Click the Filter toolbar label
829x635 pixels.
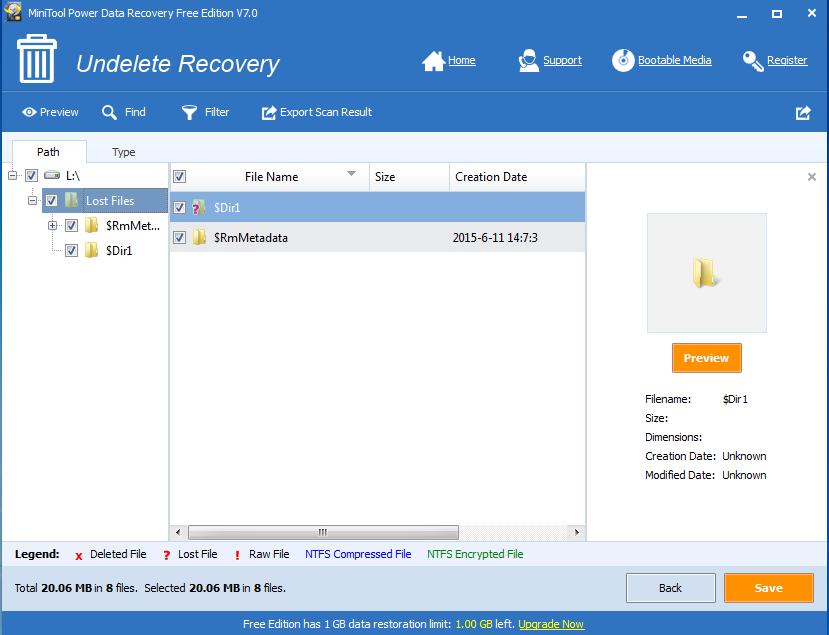(x=217, y=112)
